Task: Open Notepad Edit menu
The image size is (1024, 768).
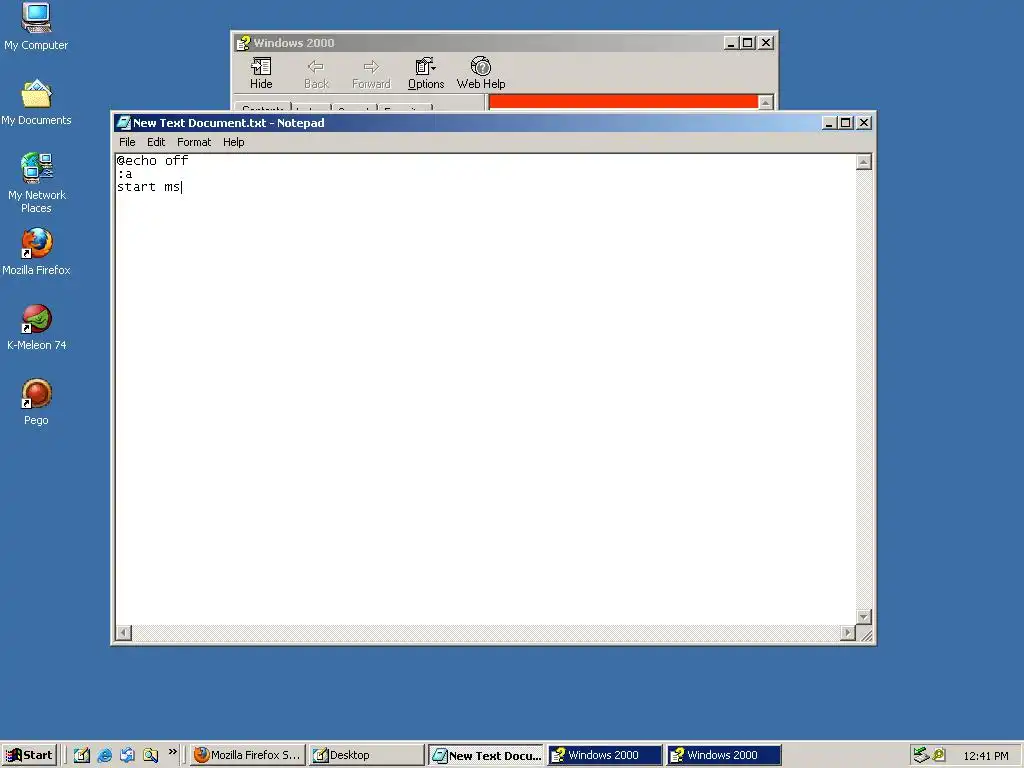Action: point(155,142)
